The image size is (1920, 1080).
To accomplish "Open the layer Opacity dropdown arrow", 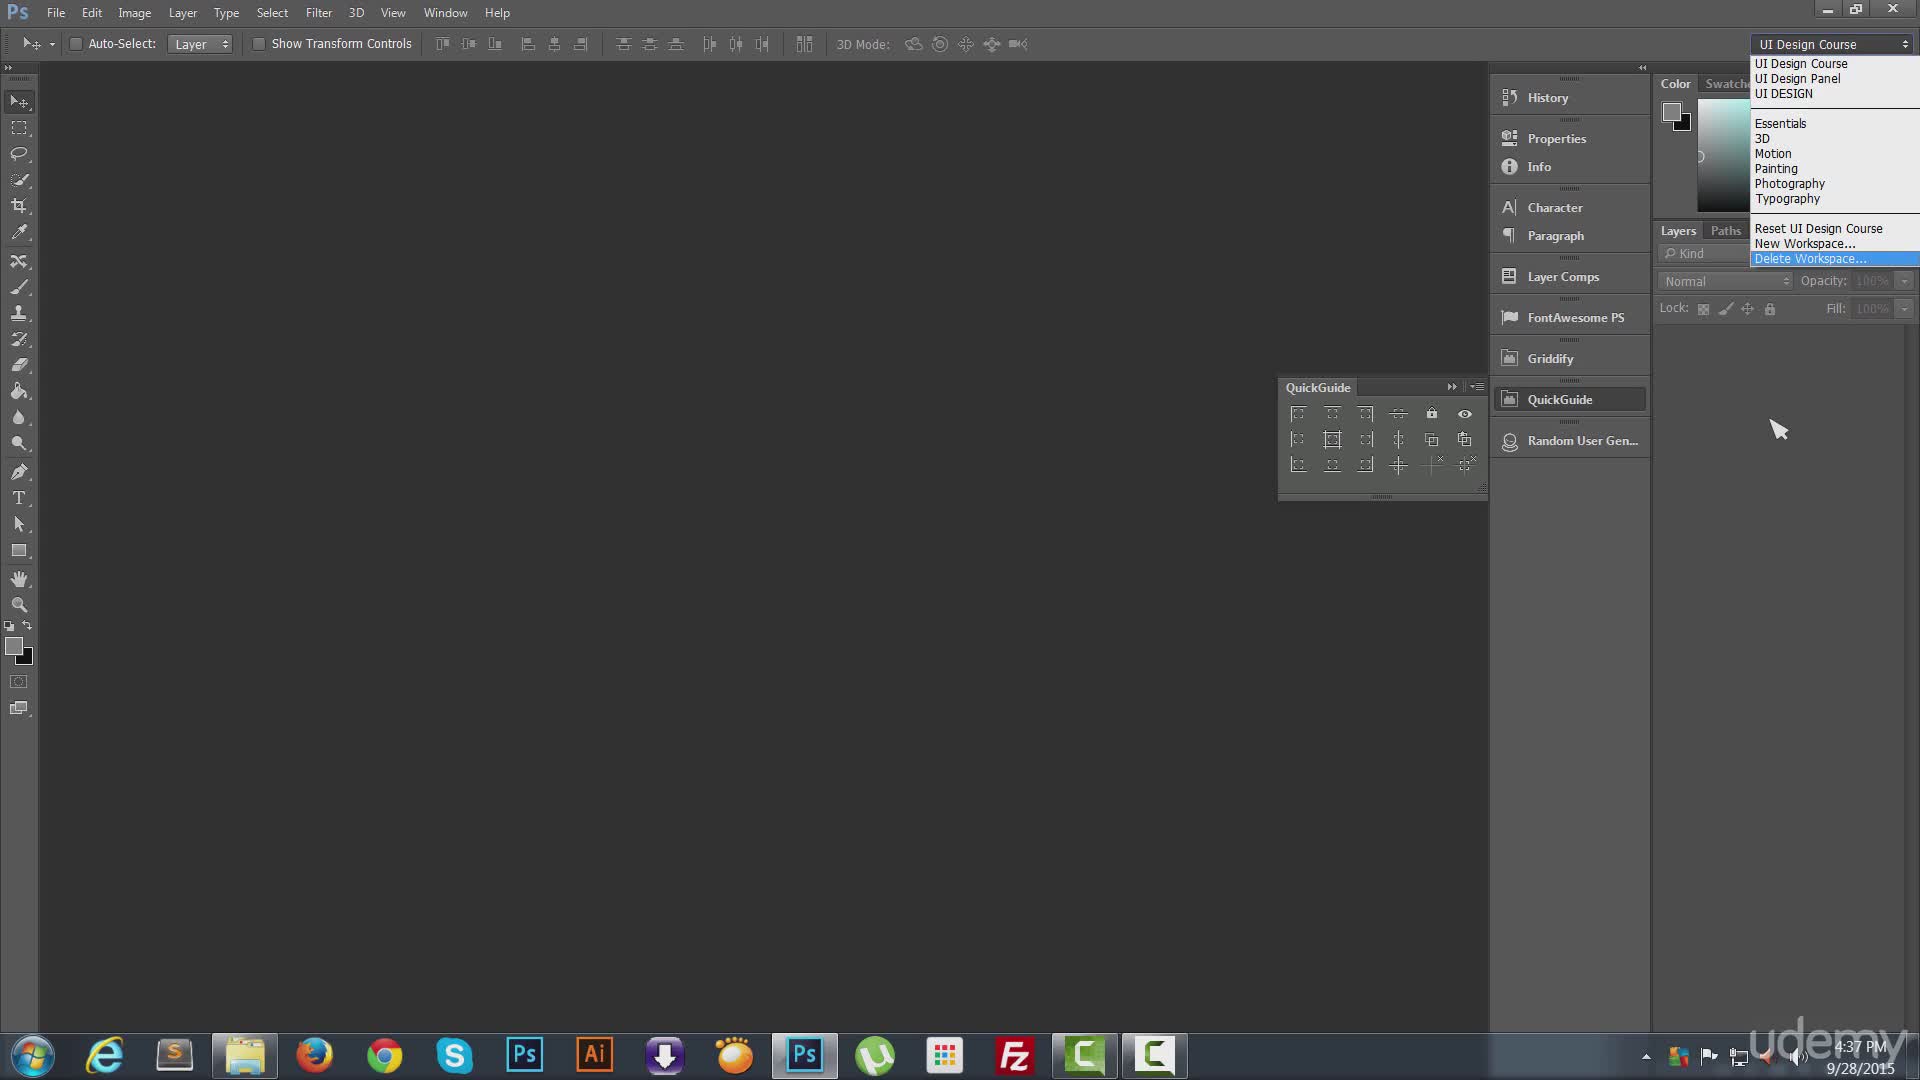I will (x=1905, y=281).
